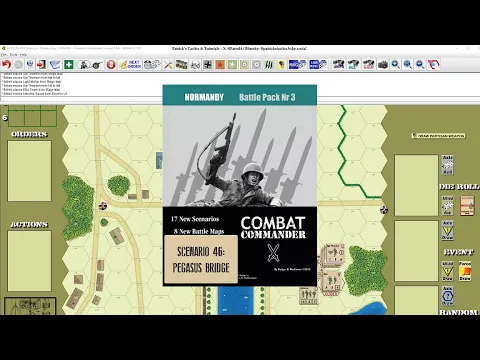The height and width of the screenshot is (360, 480).
Task: Click the Scenario 46 Pegasus Bridge label
Action: click(x=201, y=259)
